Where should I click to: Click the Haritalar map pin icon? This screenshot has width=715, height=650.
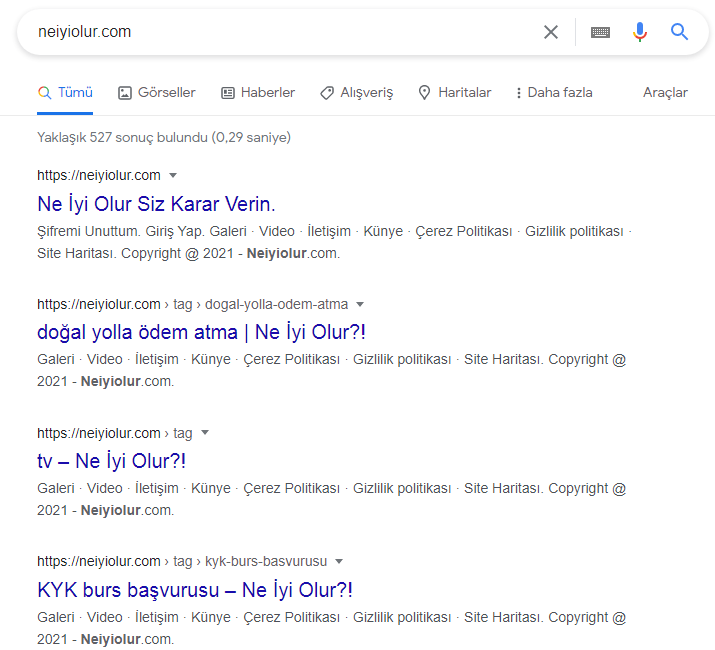point(425,93)
